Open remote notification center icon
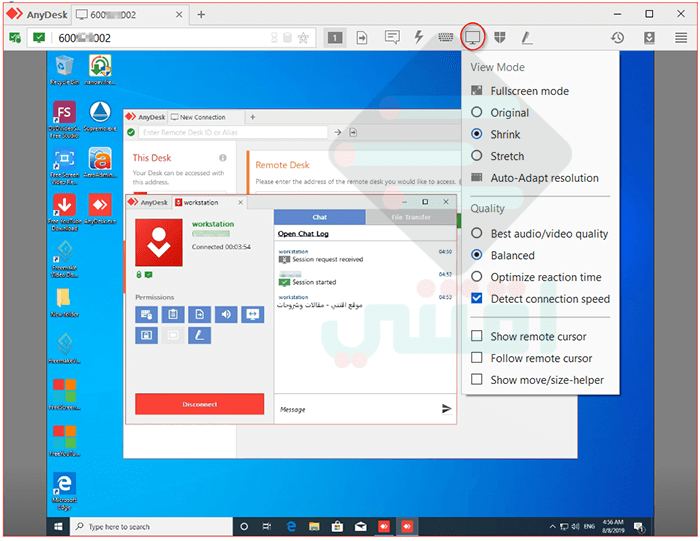Screen dimensions: 700x541 coord(639,527)
